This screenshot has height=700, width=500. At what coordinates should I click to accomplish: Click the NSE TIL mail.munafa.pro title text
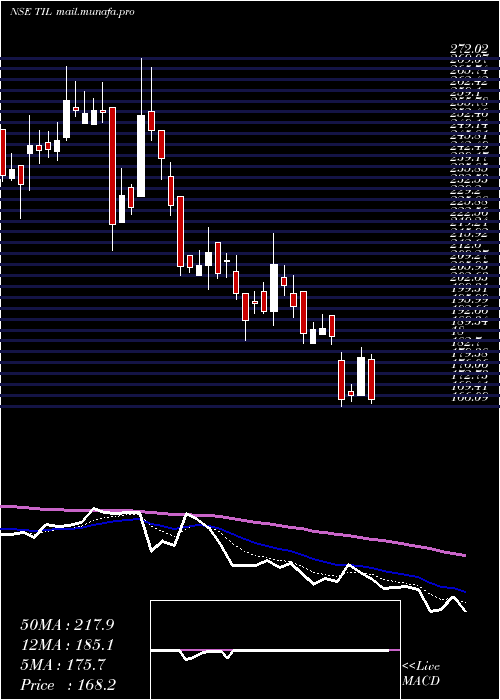(x=72, y=12)
